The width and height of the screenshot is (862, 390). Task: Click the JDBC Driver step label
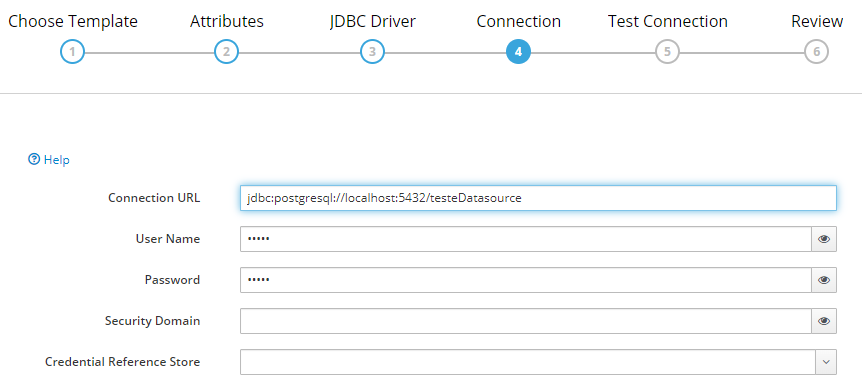pos(372,21)
